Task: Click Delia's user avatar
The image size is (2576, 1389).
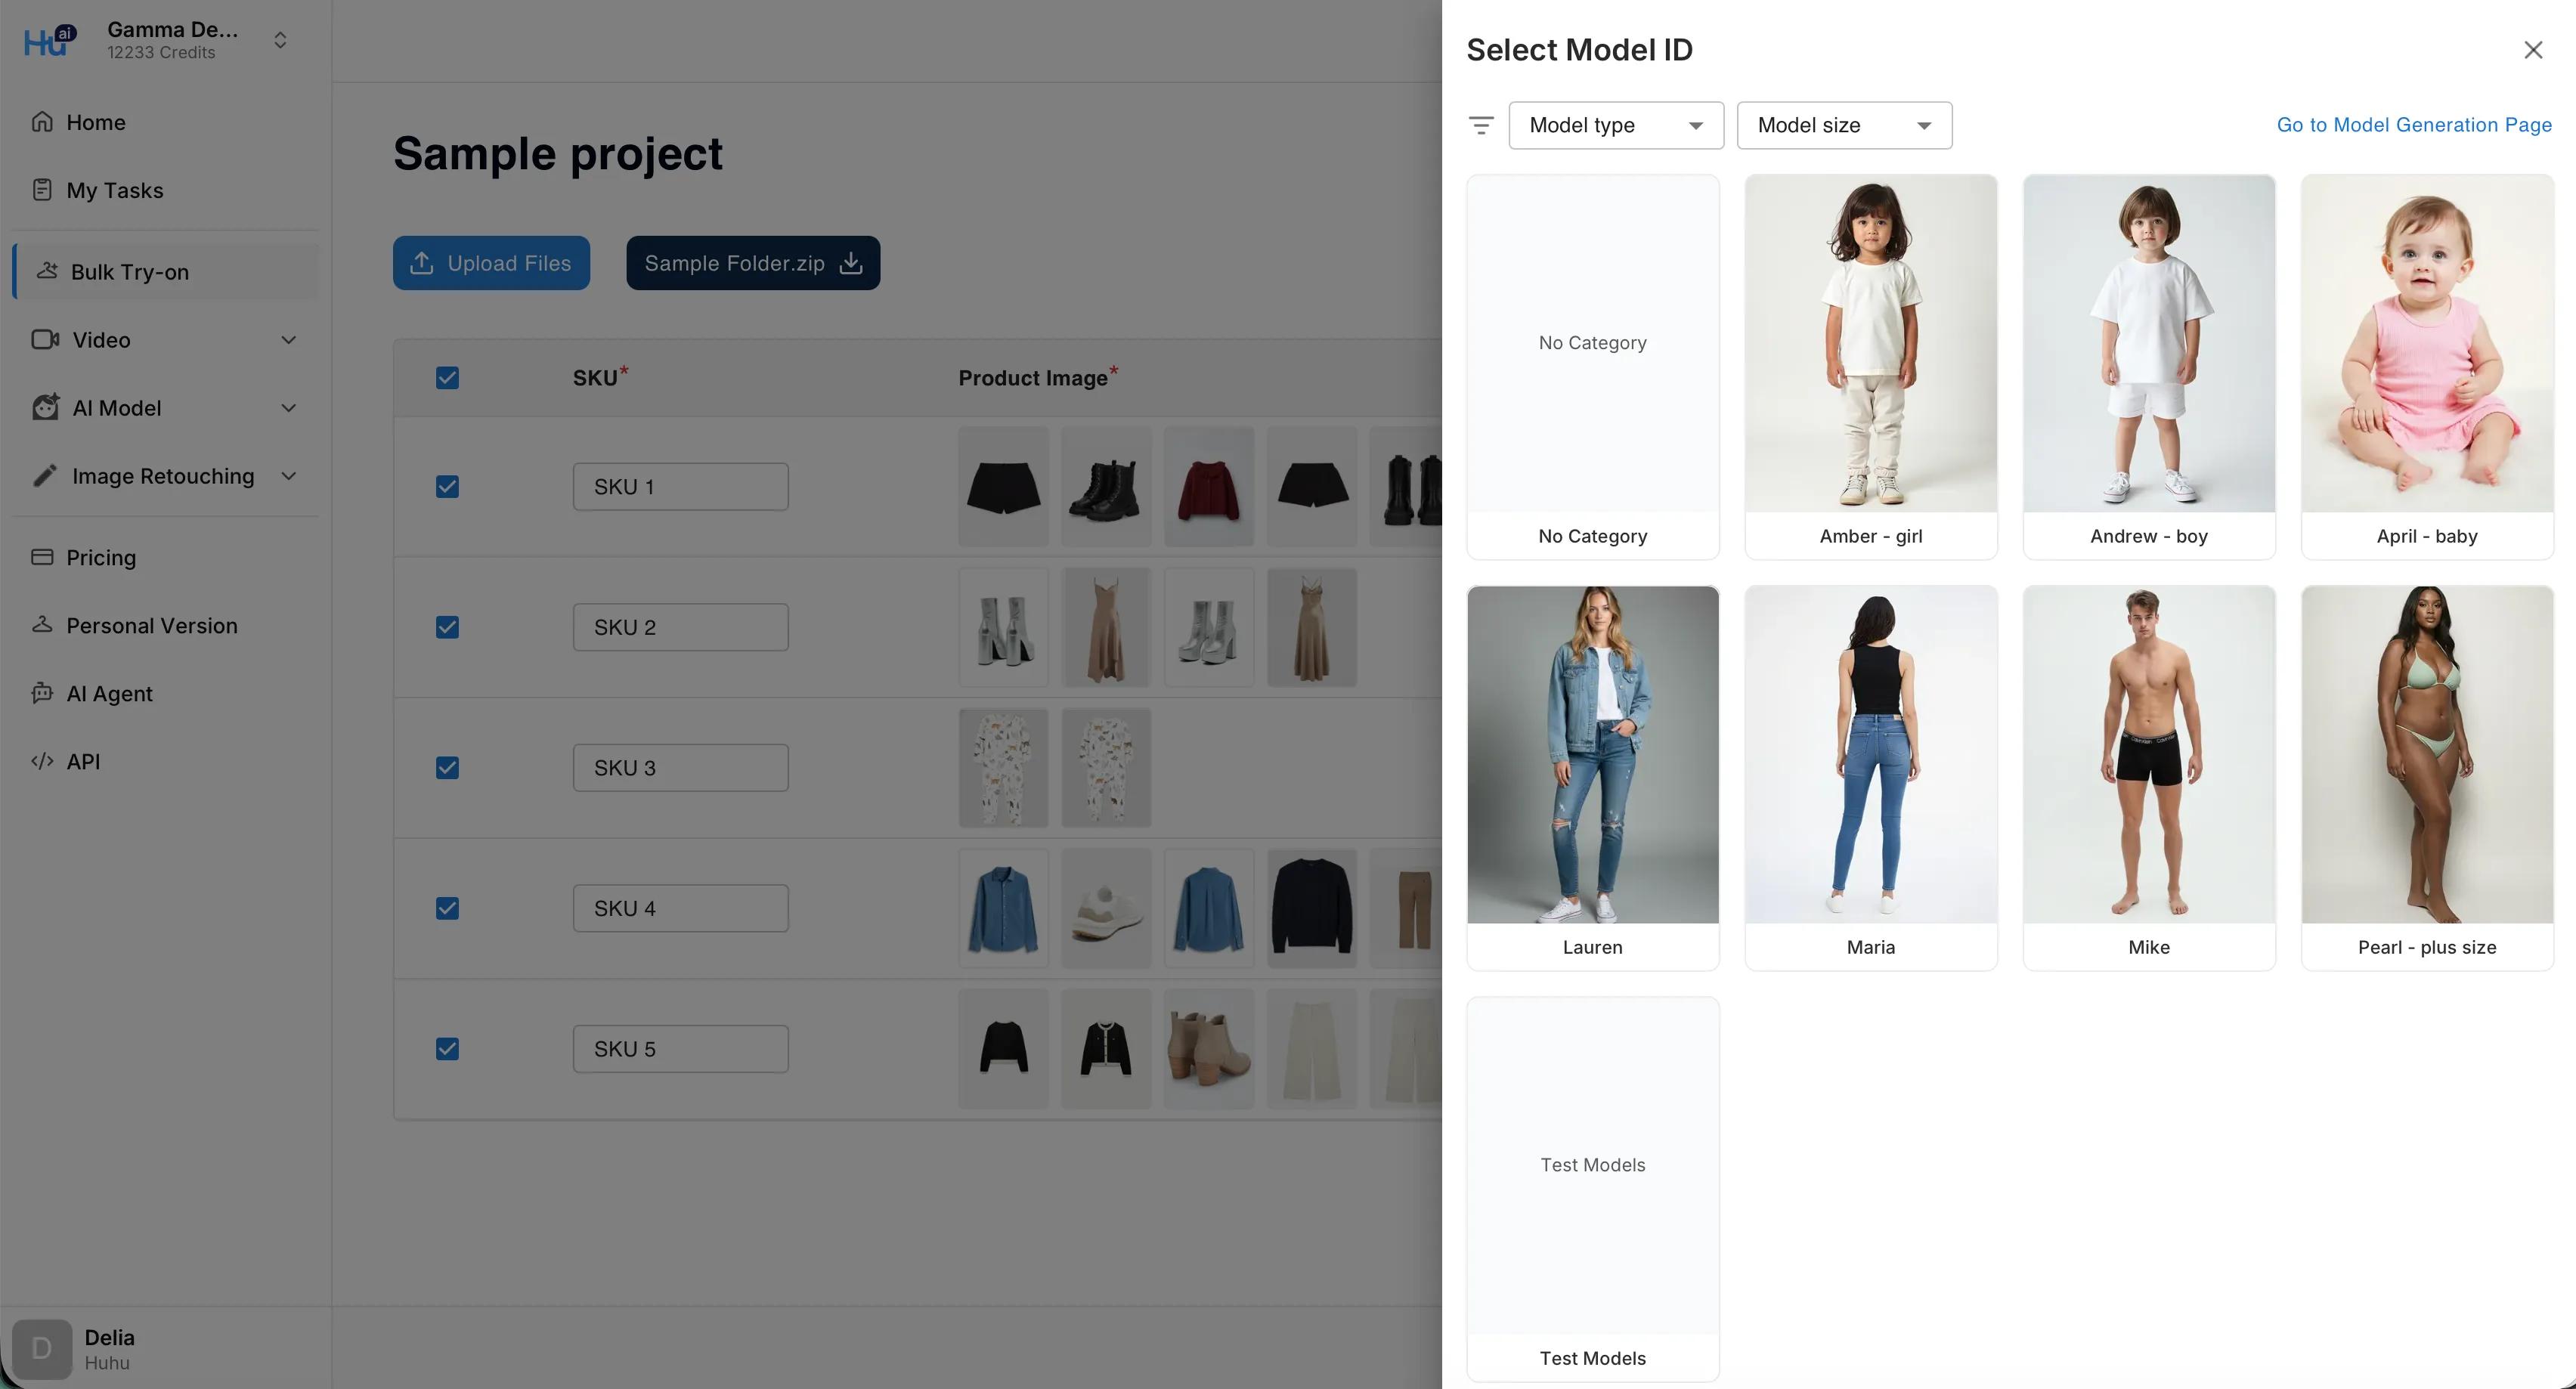Action: click(x=42, y=1349)
